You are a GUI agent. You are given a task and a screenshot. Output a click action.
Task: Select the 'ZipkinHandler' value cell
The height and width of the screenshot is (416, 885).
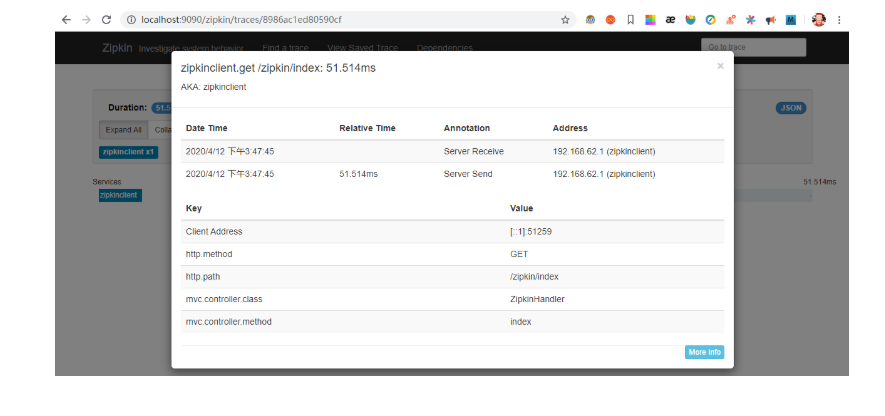click(537, 299)
